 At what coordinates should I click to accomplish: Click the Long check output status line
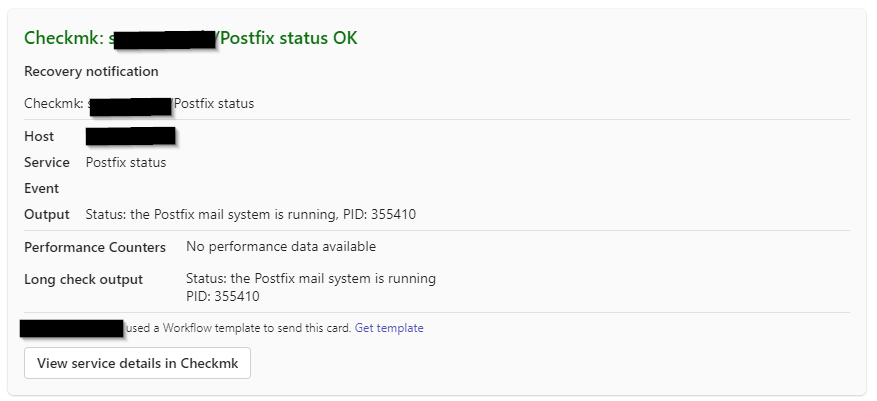311,279
